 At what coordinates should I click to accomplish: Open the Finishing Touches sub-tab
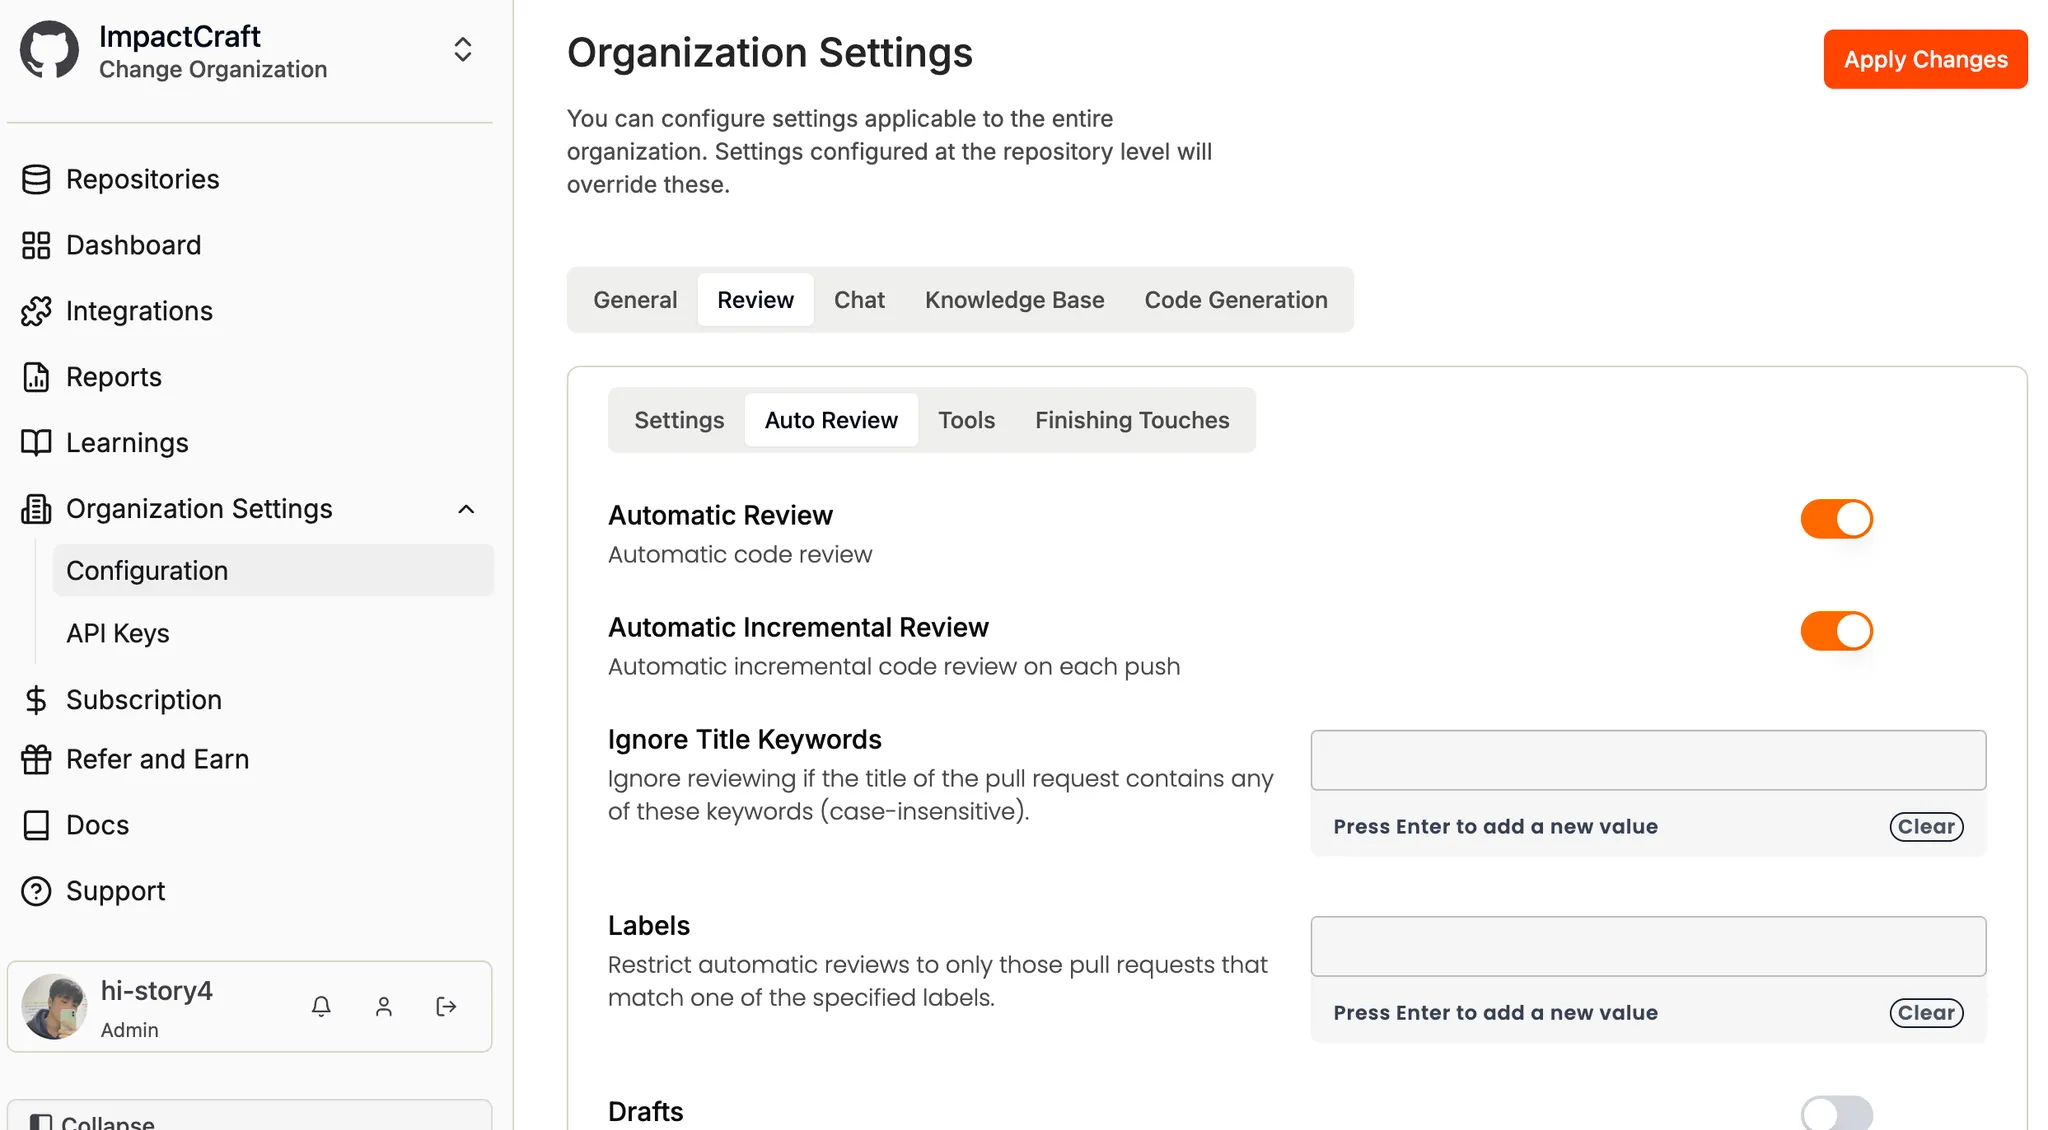pyautogui.click(x=1132, y=420)
